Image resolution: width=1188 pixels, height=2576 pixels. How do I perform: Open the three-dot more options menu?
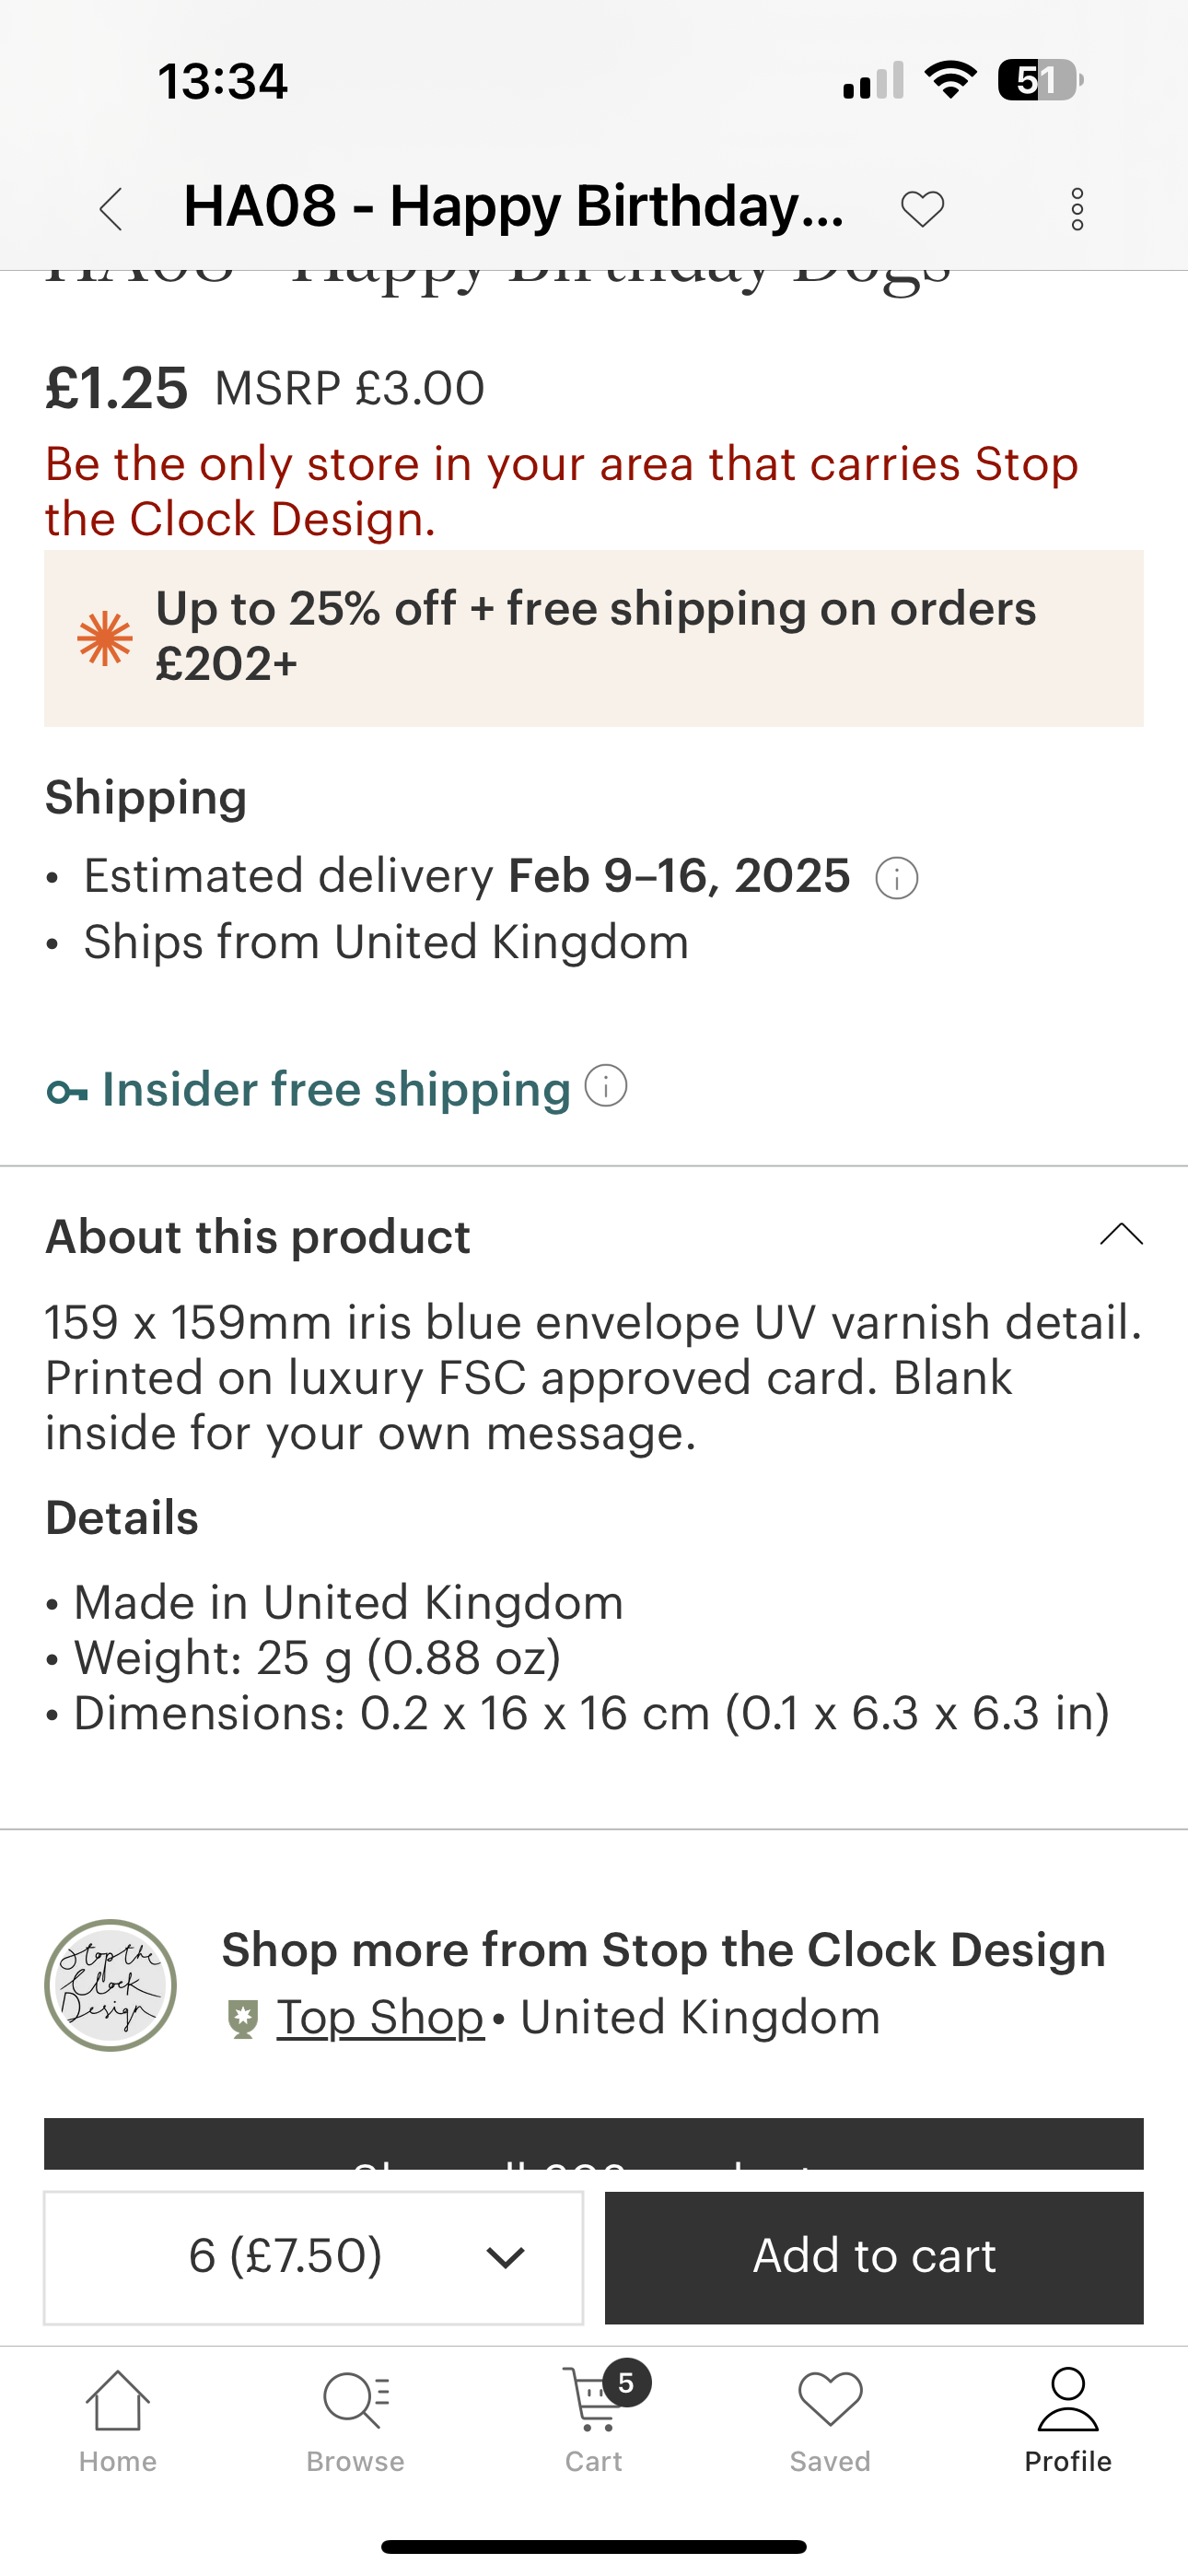(1077, 209)
